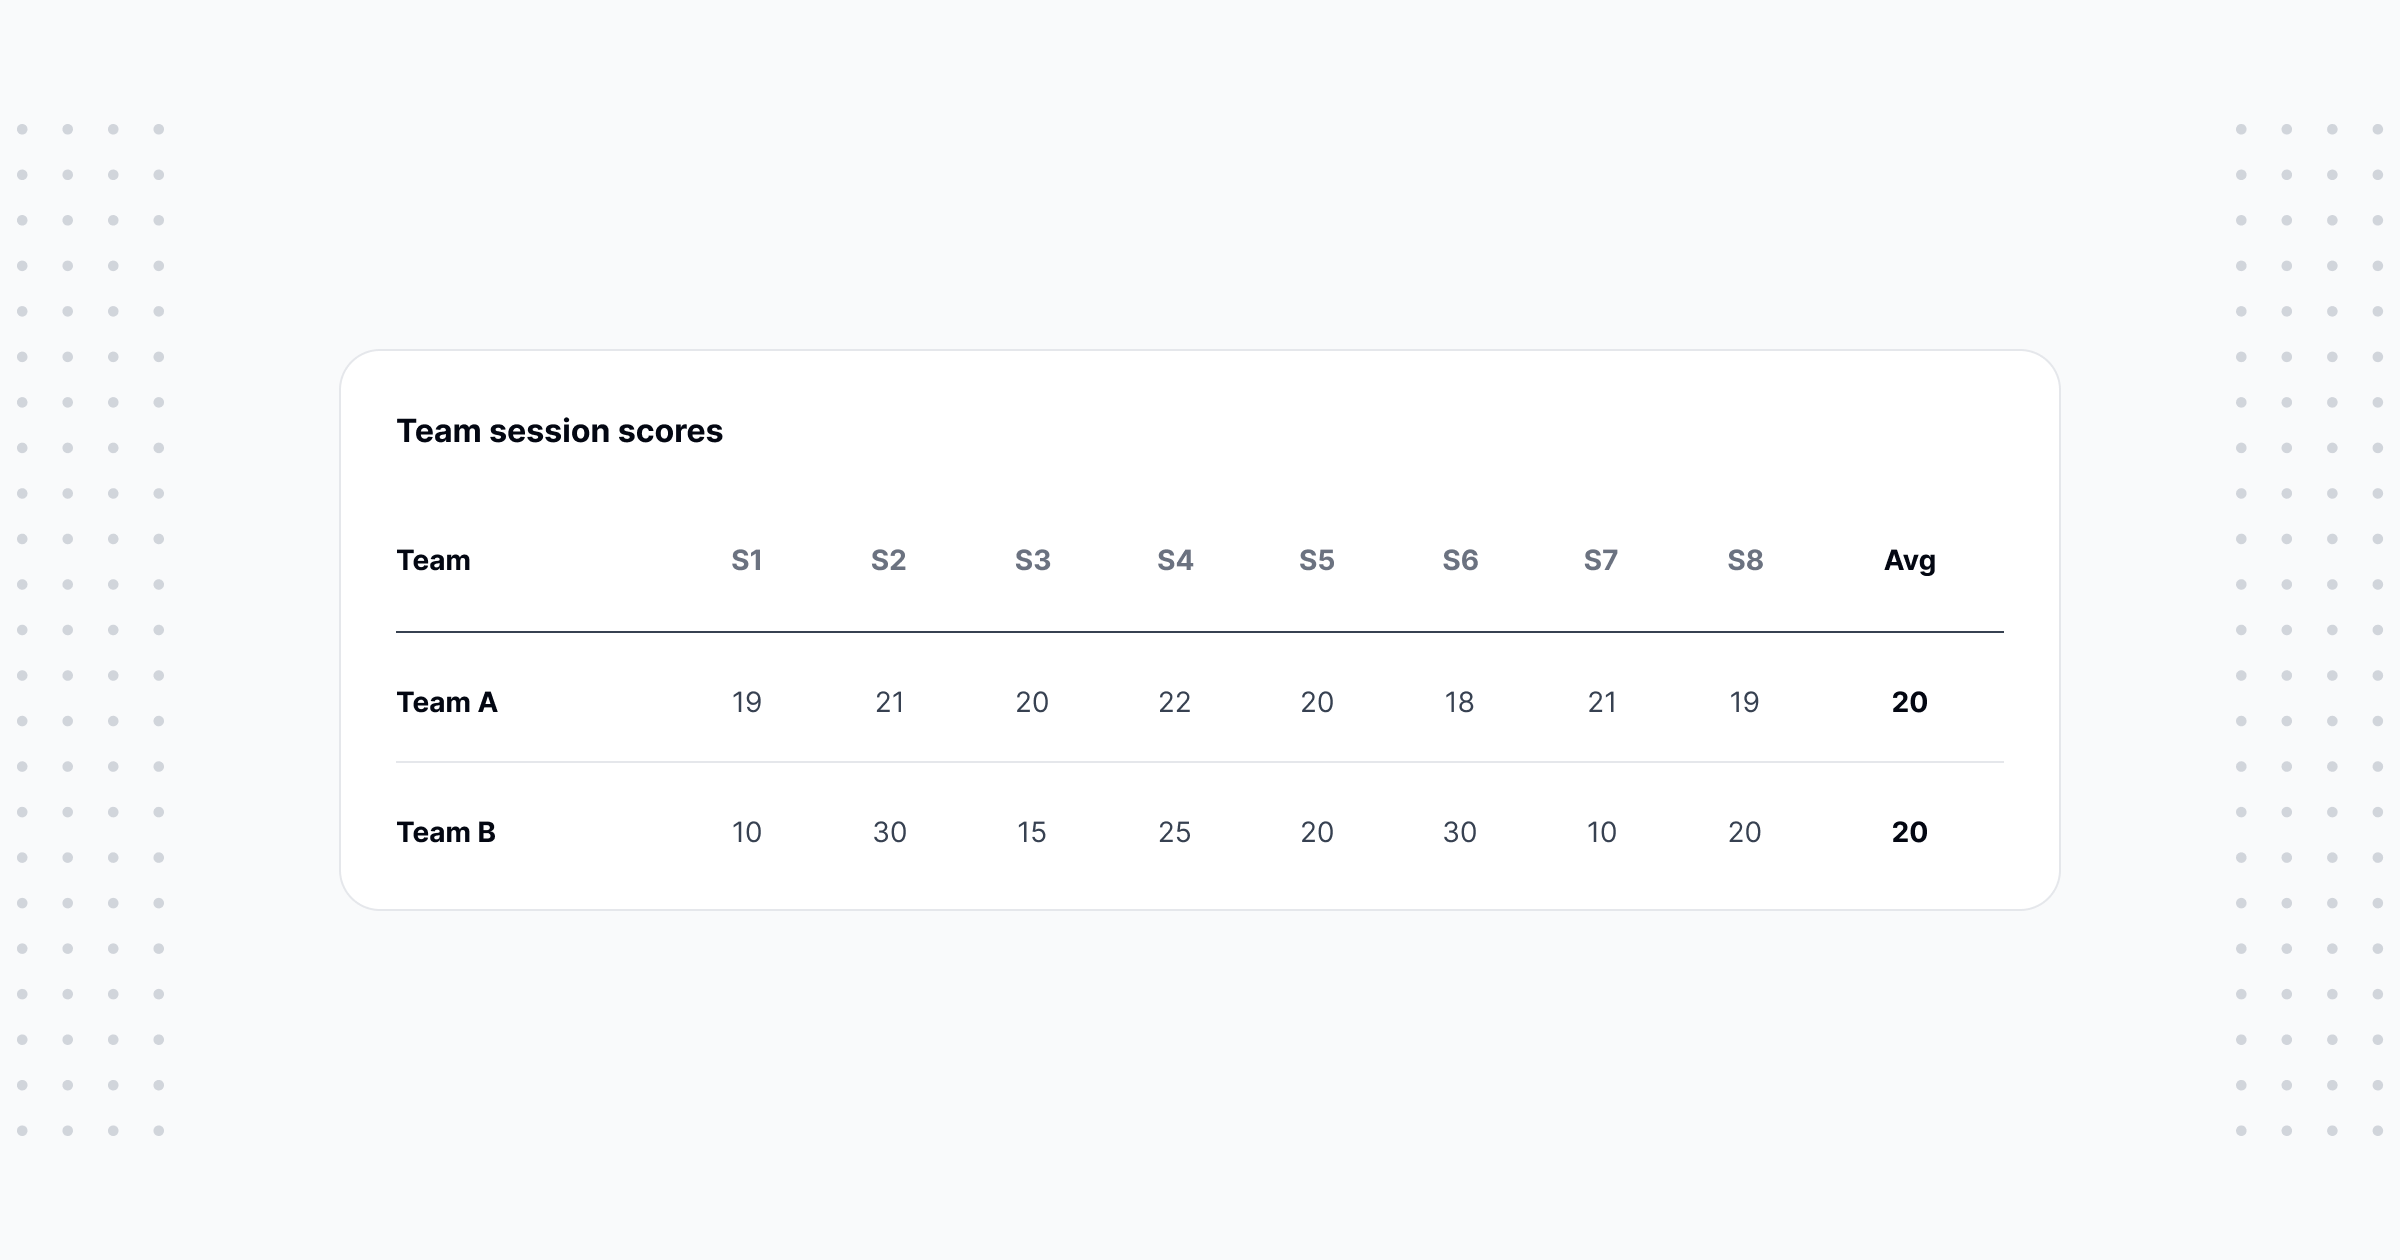
Task: Select Team A's S3 score of 20
Action: [x=1032, y=702]
